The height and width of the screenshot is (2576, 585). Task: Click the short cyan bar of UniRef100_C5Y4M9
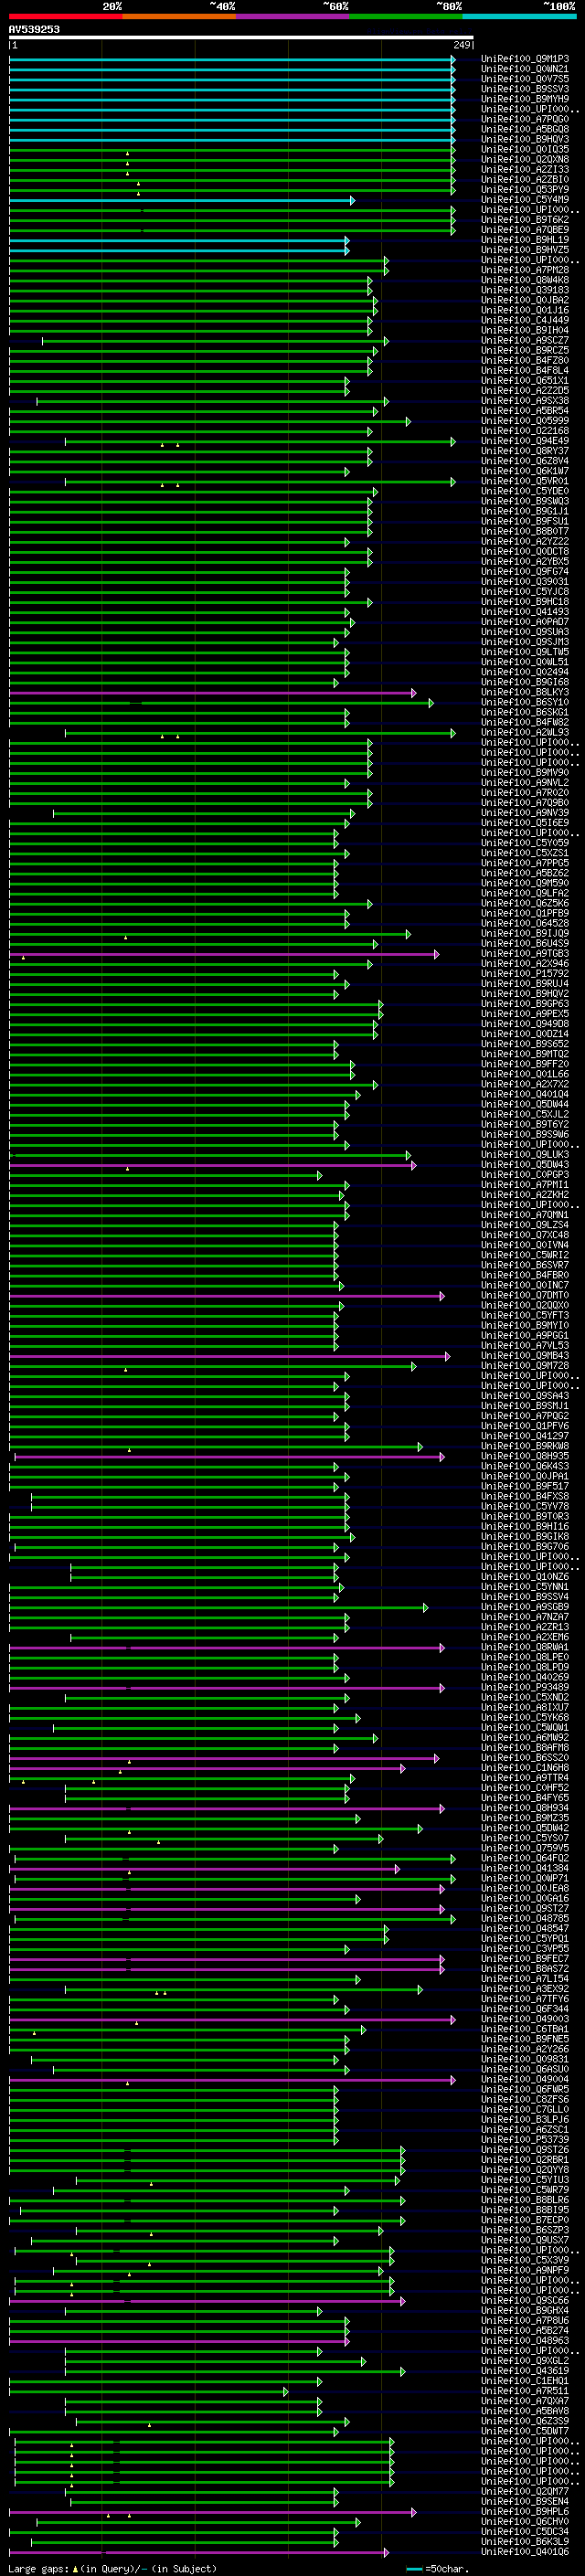tap(181, 200)
